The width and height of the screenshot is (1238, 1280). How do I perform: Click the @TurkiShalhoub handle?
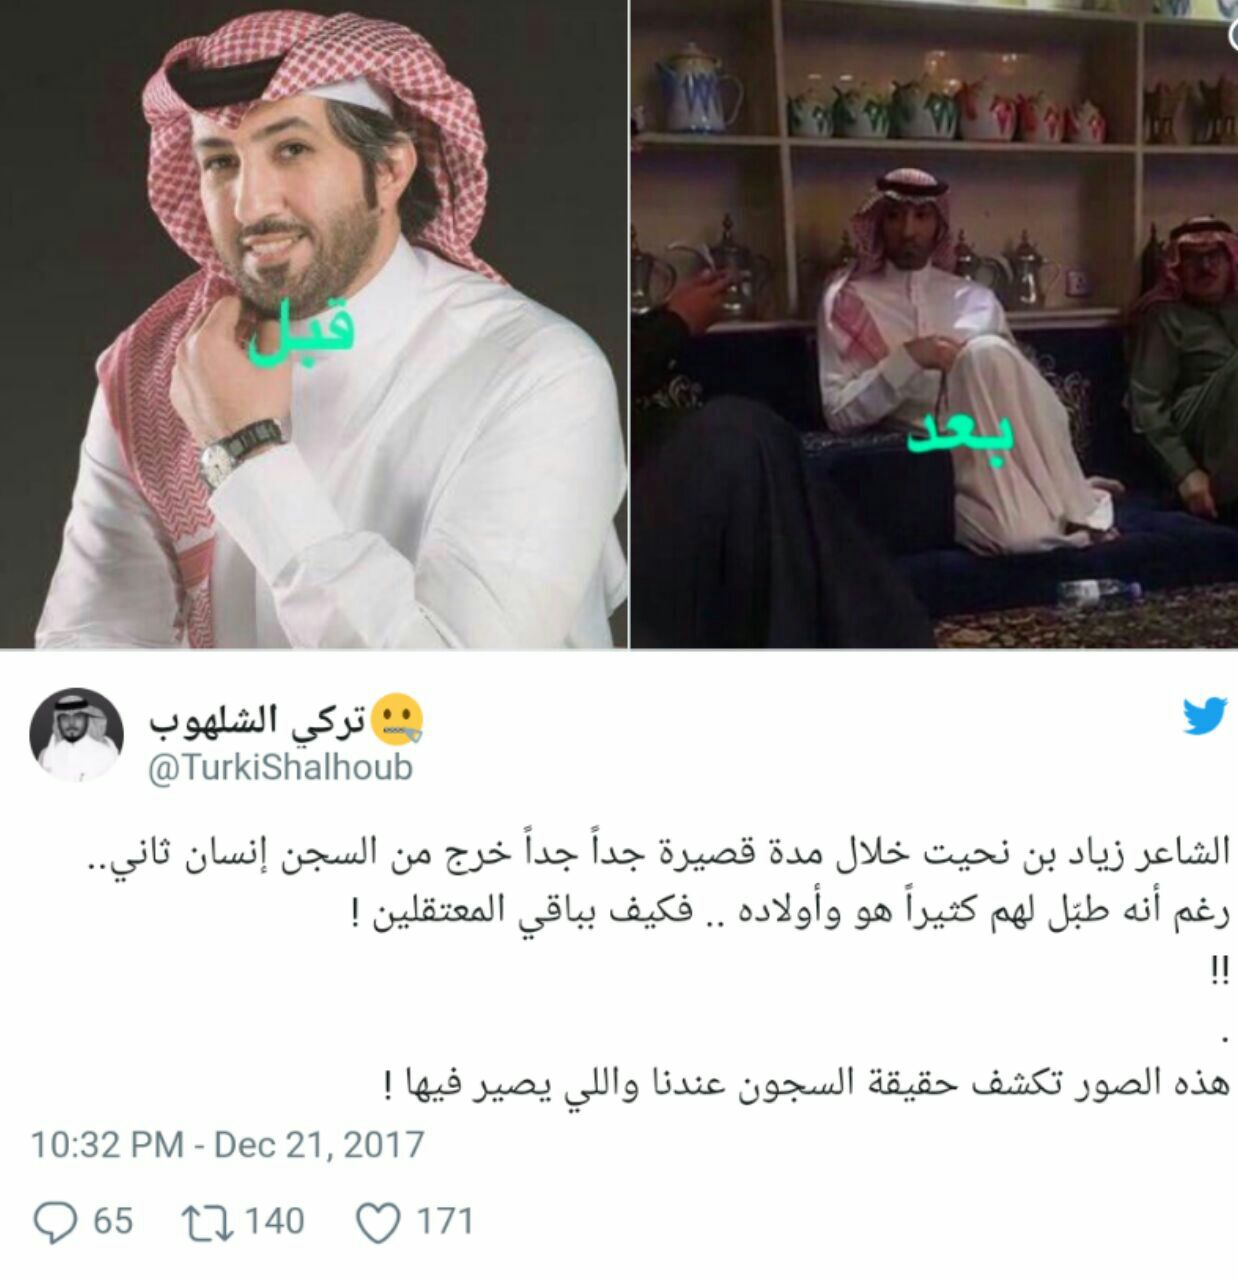coord(280,768)
